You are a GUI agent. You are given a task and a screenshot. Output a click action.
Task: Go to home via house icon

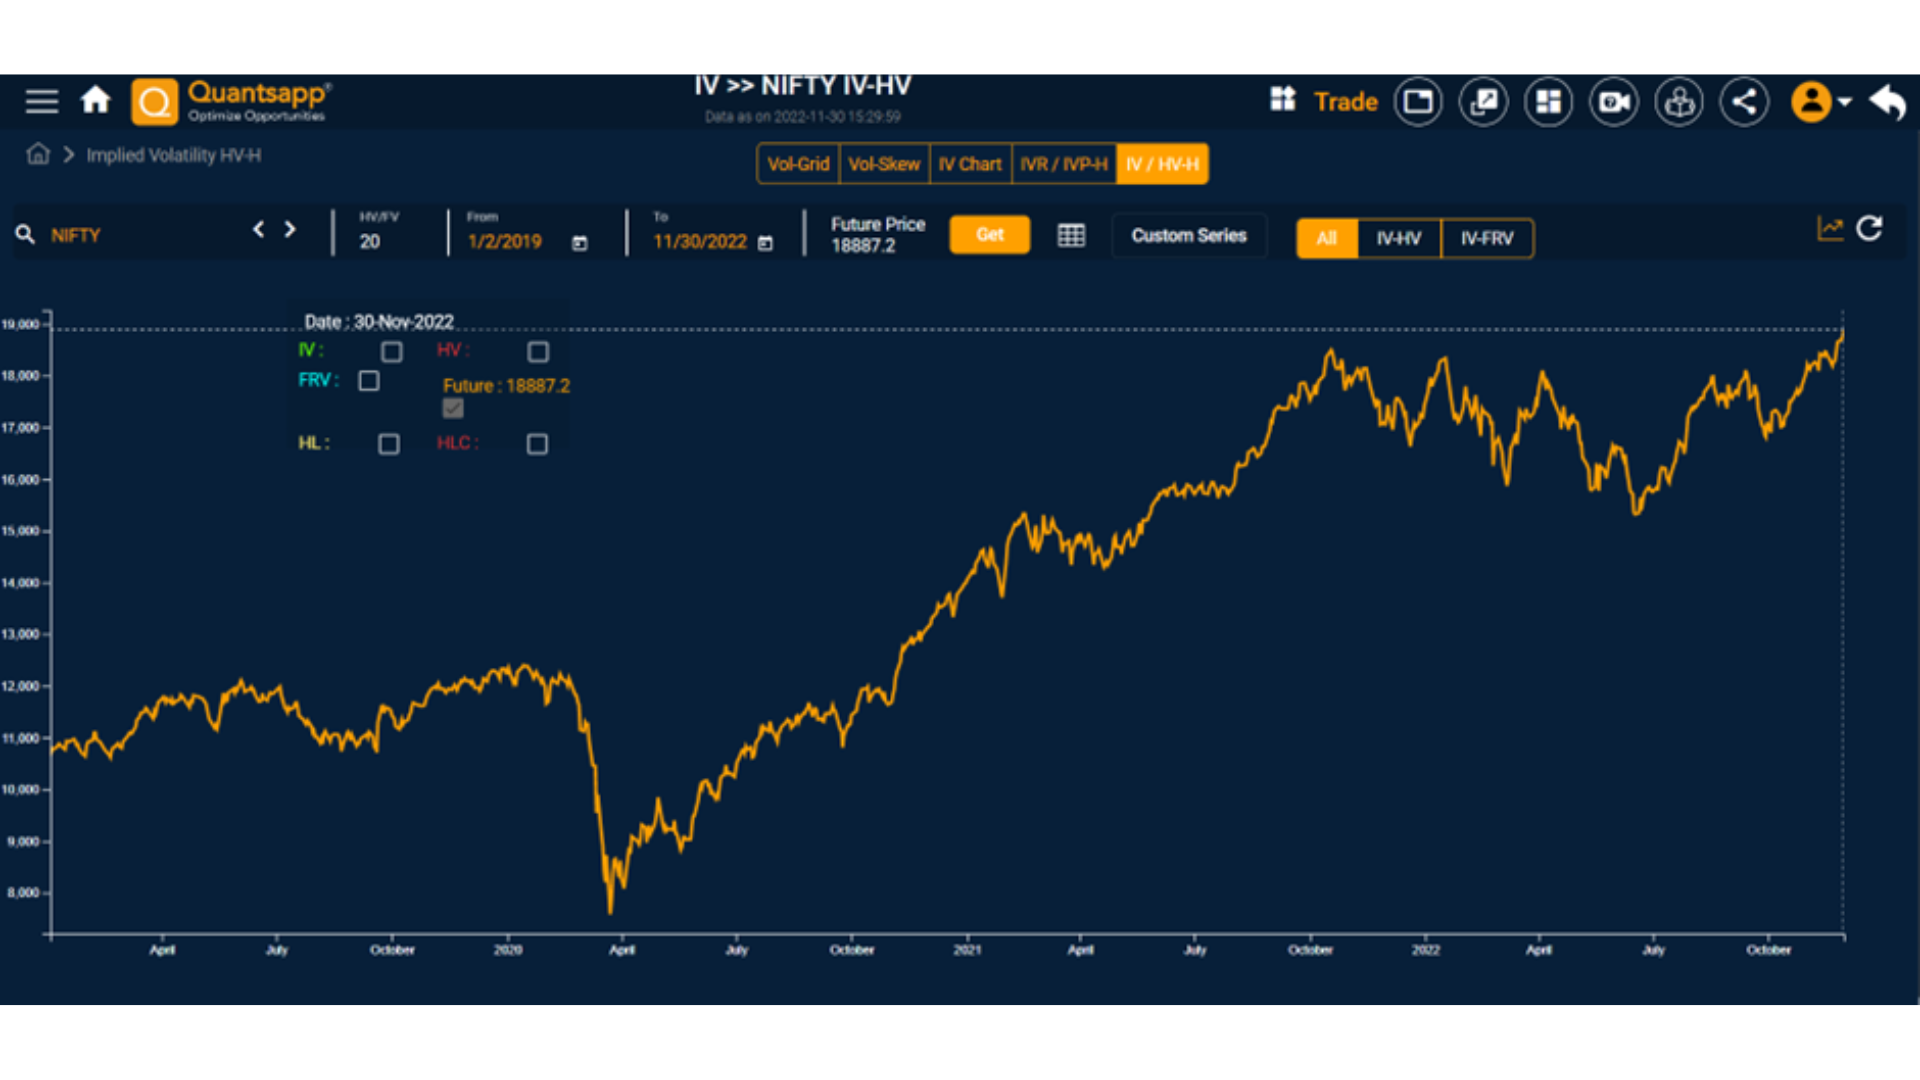pos(96,101)
